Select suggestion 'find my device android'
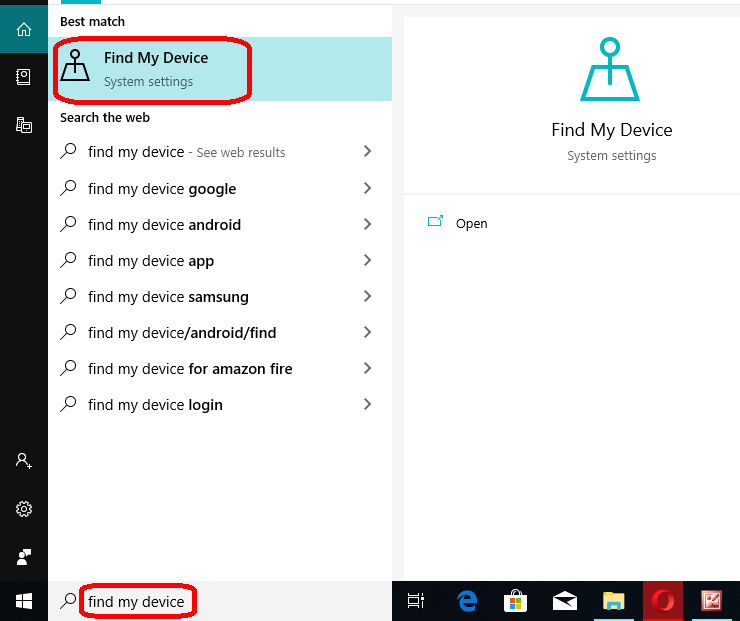Viewport: 740px width, 621px height. point(220,224)
